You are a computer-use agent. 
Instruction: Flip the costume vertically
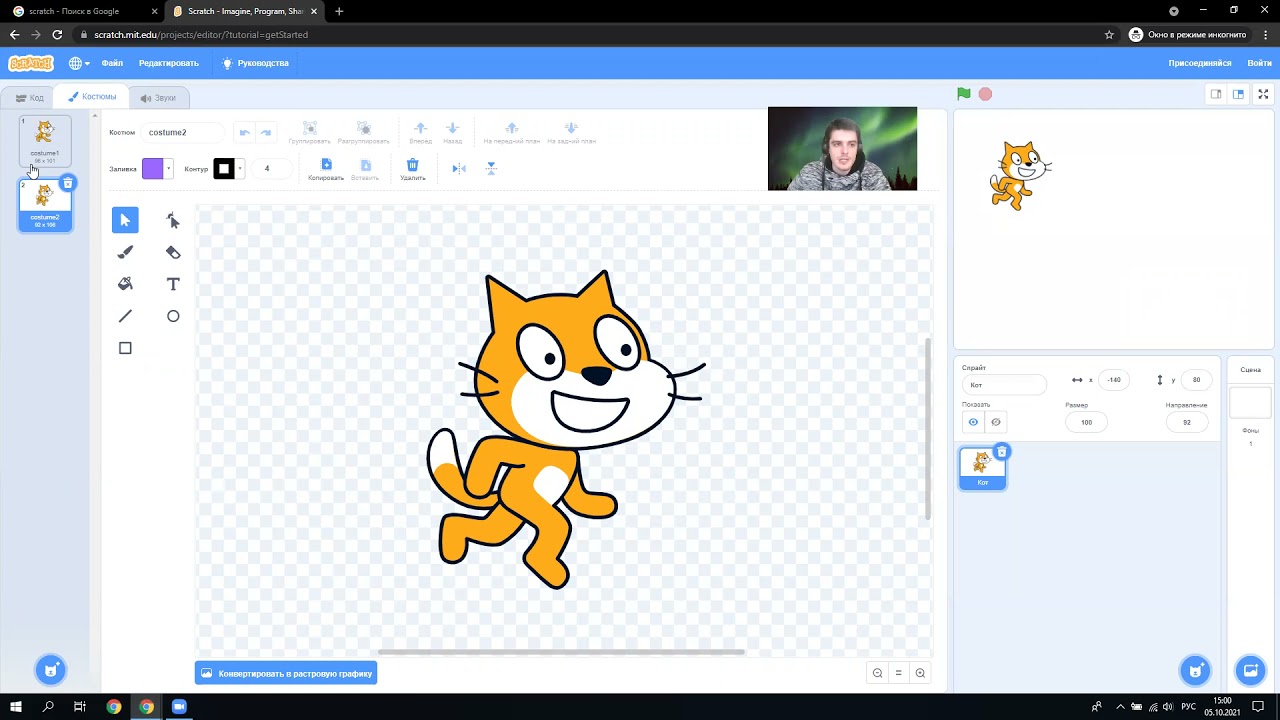[x=491, y=168]
